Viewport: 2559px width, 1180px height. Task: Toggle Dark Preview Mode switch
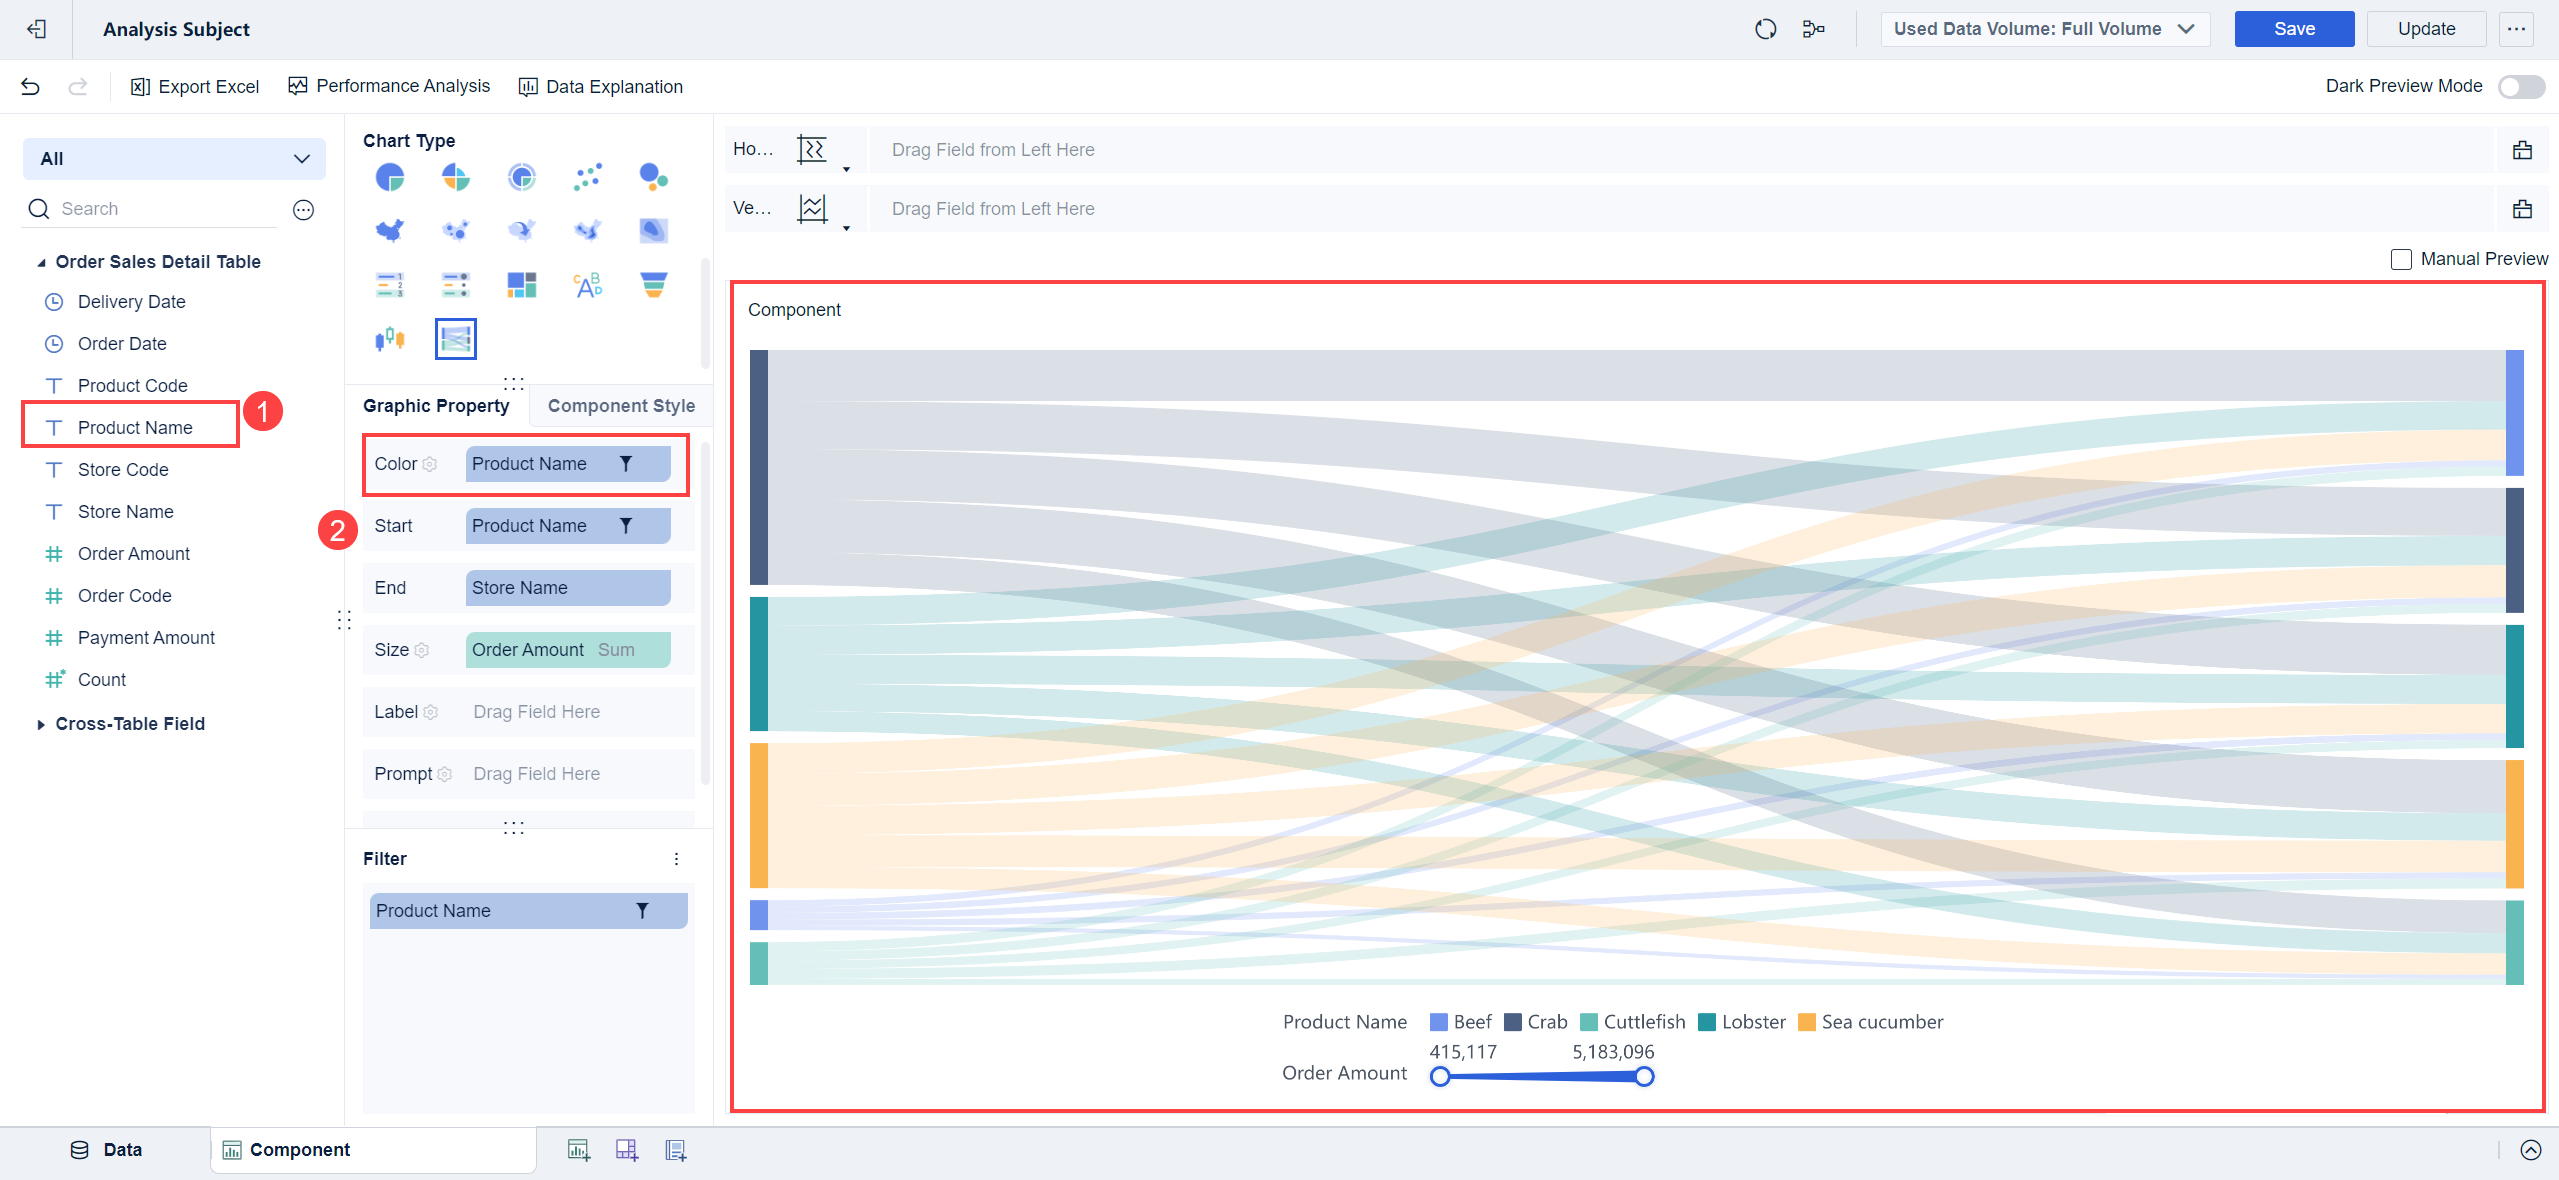[x=2520, y=87]
